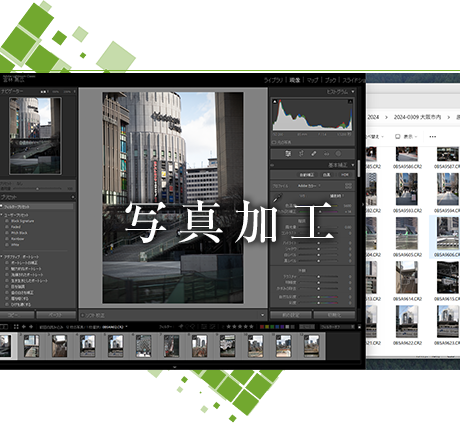This screenshot has width=460, height=423.
Task: Click the 前の設定 button
Action: [x=291, y=315]
